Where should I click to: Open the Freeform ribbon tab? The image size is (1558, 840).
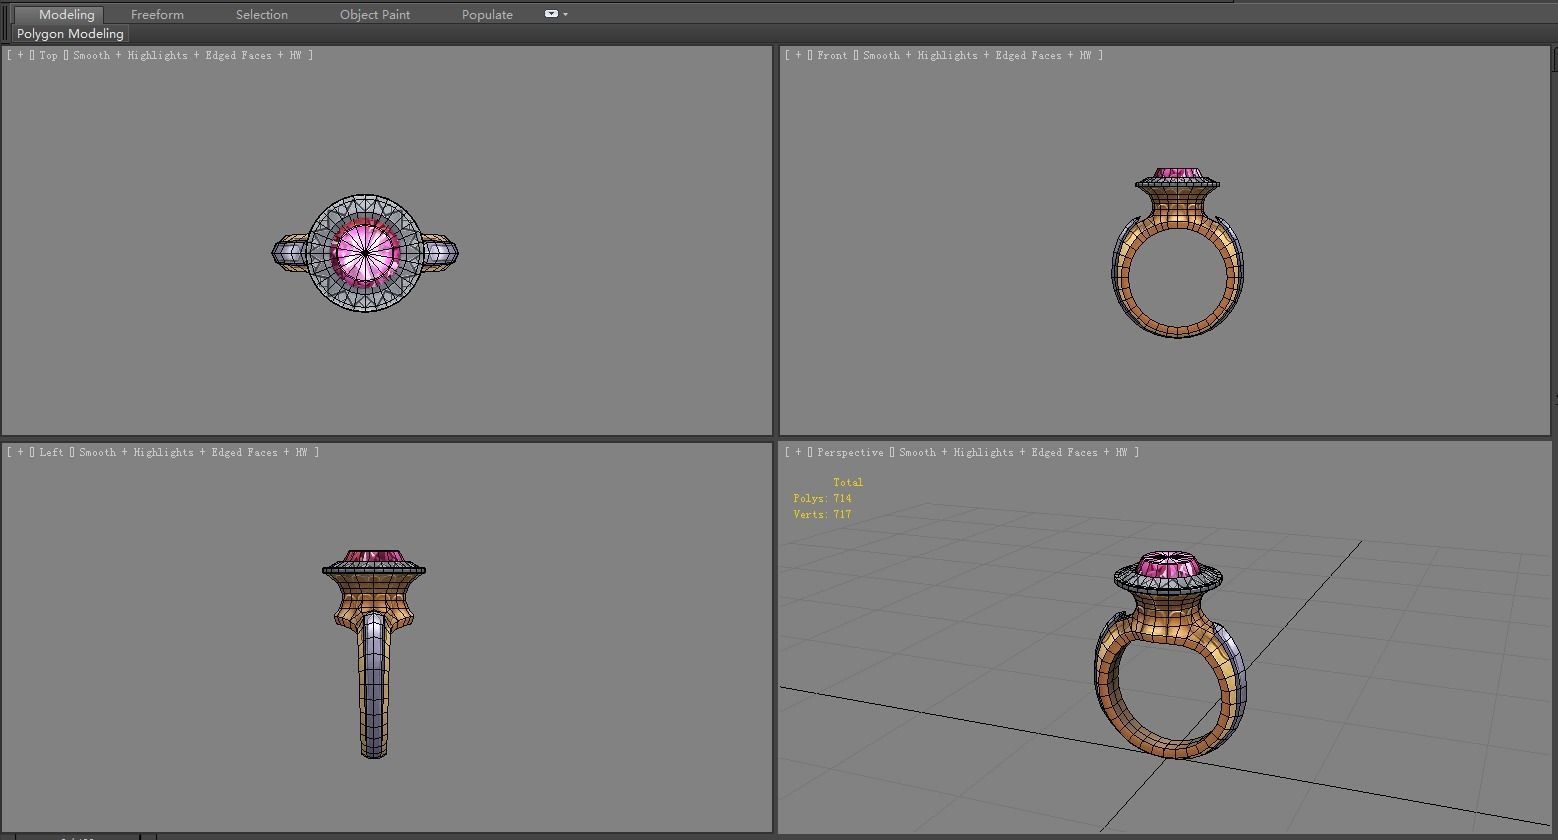157,14
